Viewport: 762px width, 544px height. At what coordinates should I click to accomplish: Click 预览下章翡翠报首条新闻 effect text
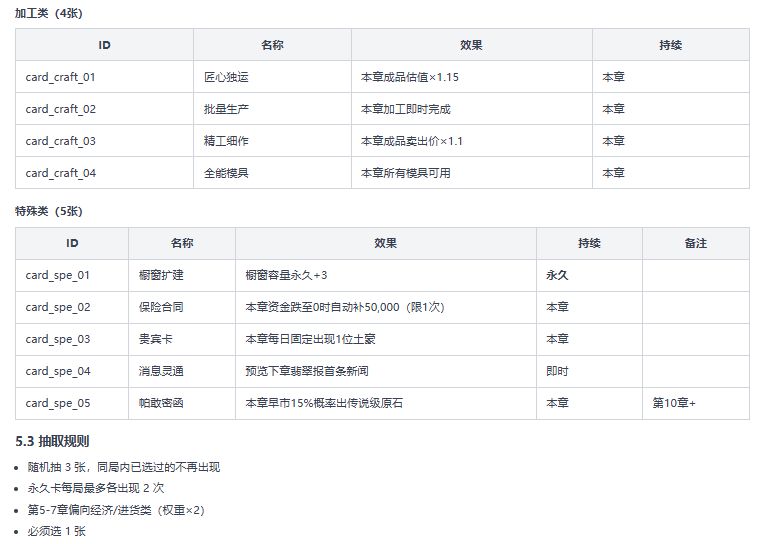point(307,371)
